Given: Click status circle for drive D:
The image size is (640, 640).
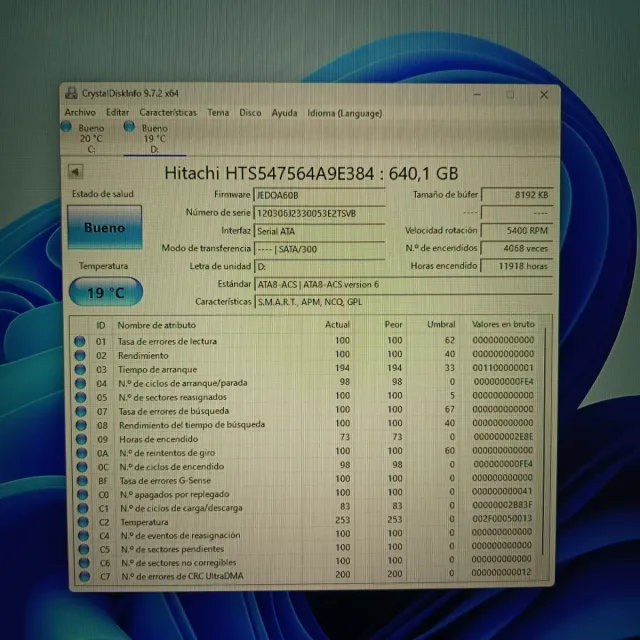Looking at the screenshot, I should coord(128,128).
